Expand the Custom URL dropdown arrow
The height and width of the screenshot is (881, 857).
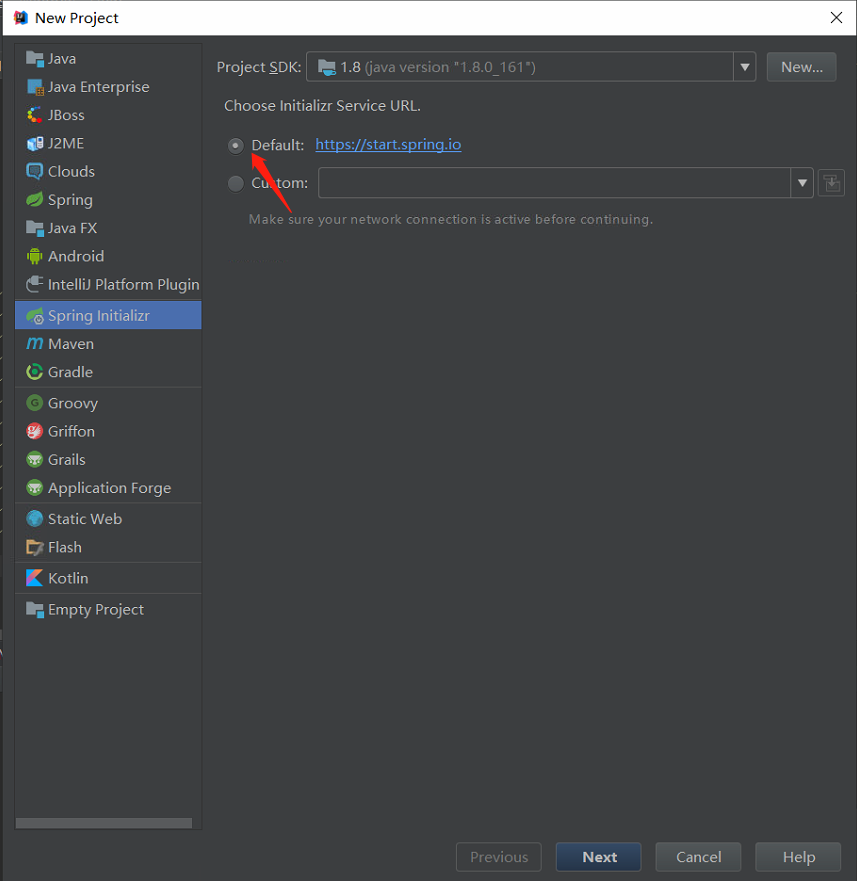coord(802,183)
